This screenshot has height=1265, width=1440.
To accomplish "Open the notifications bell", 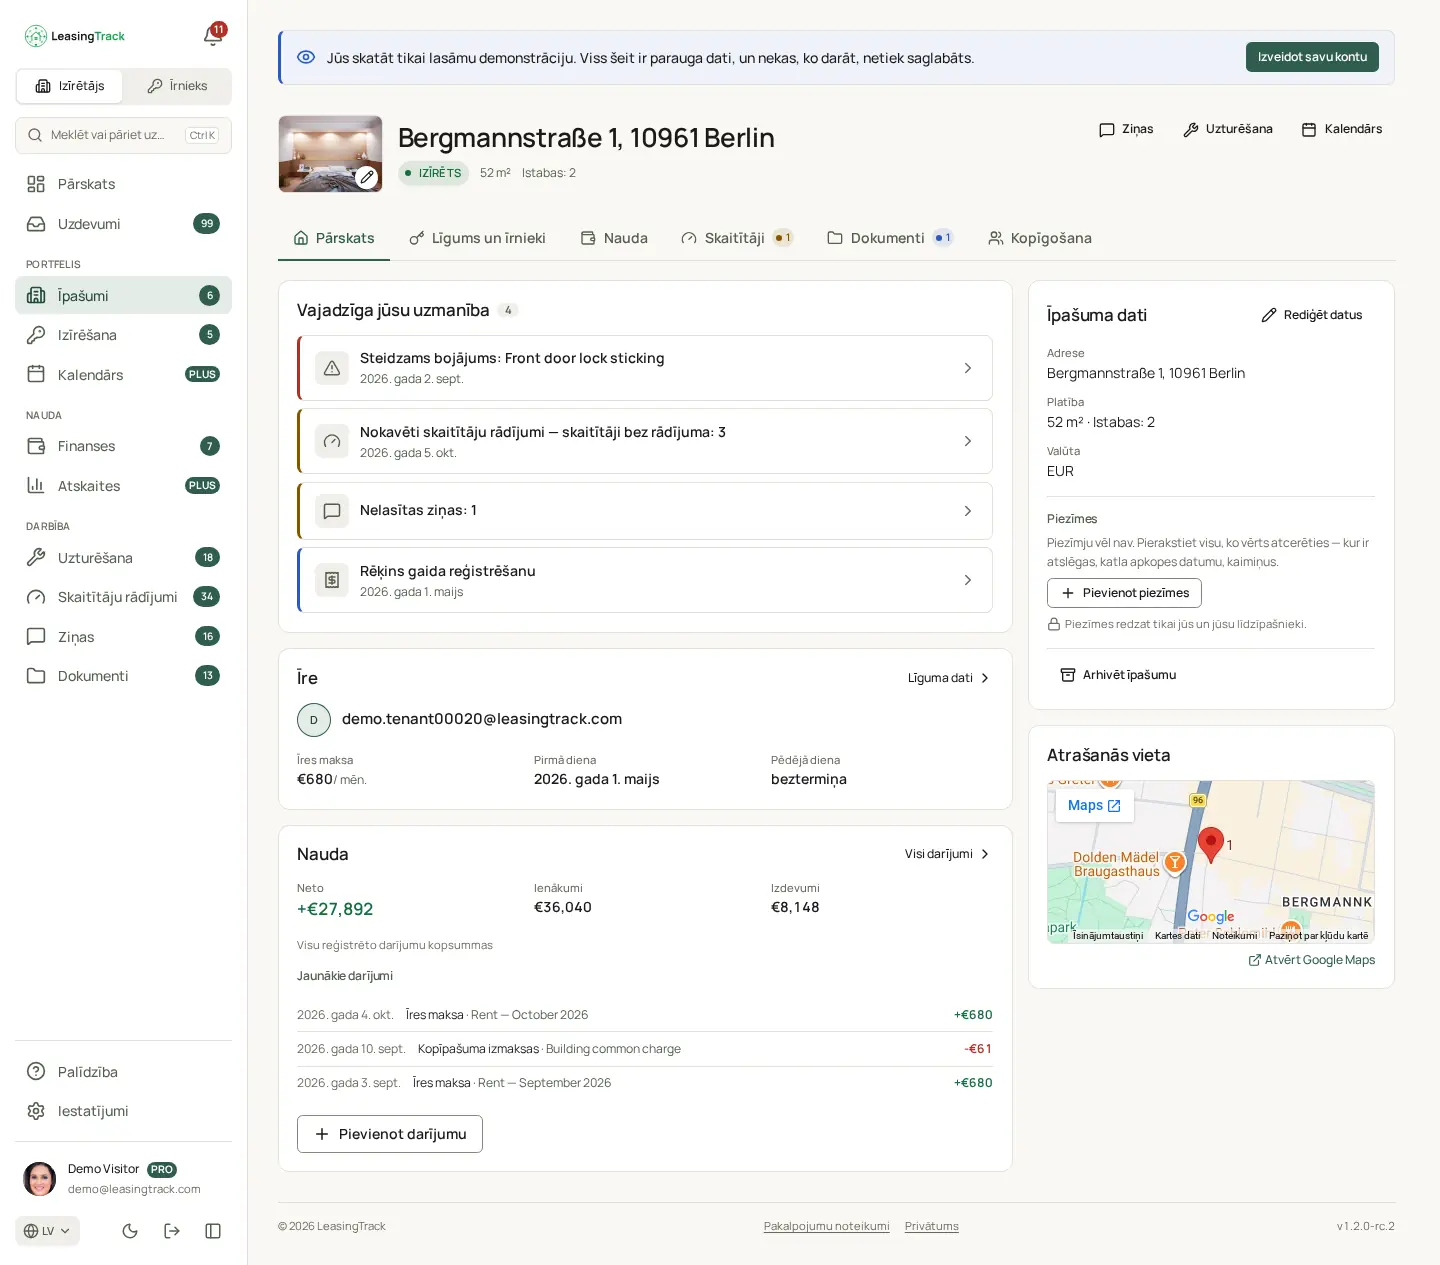I will 213,36.
